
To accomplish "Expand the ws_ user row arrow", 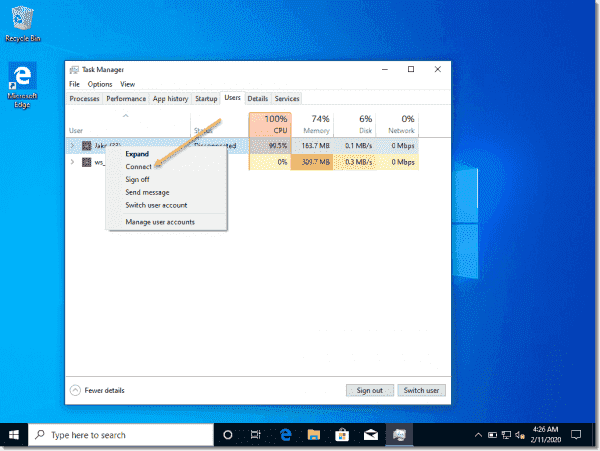I will click(x=72, y=162).
